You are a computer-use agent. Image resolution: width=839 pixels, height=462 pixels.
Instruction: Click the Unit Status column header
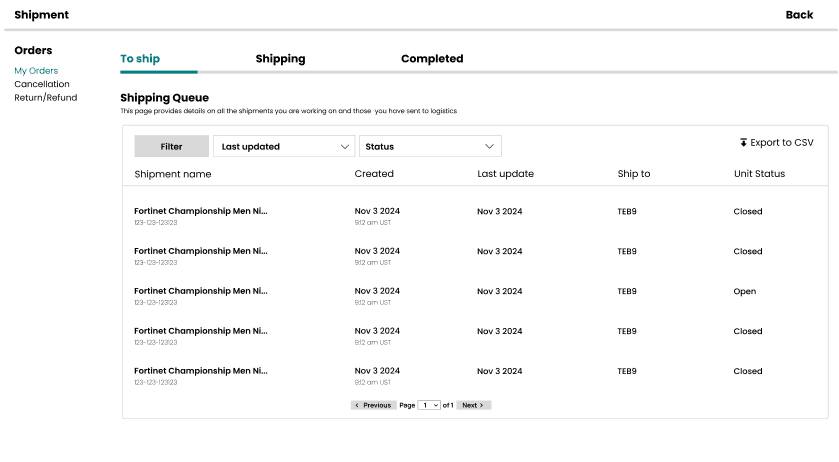click(759, 174)
